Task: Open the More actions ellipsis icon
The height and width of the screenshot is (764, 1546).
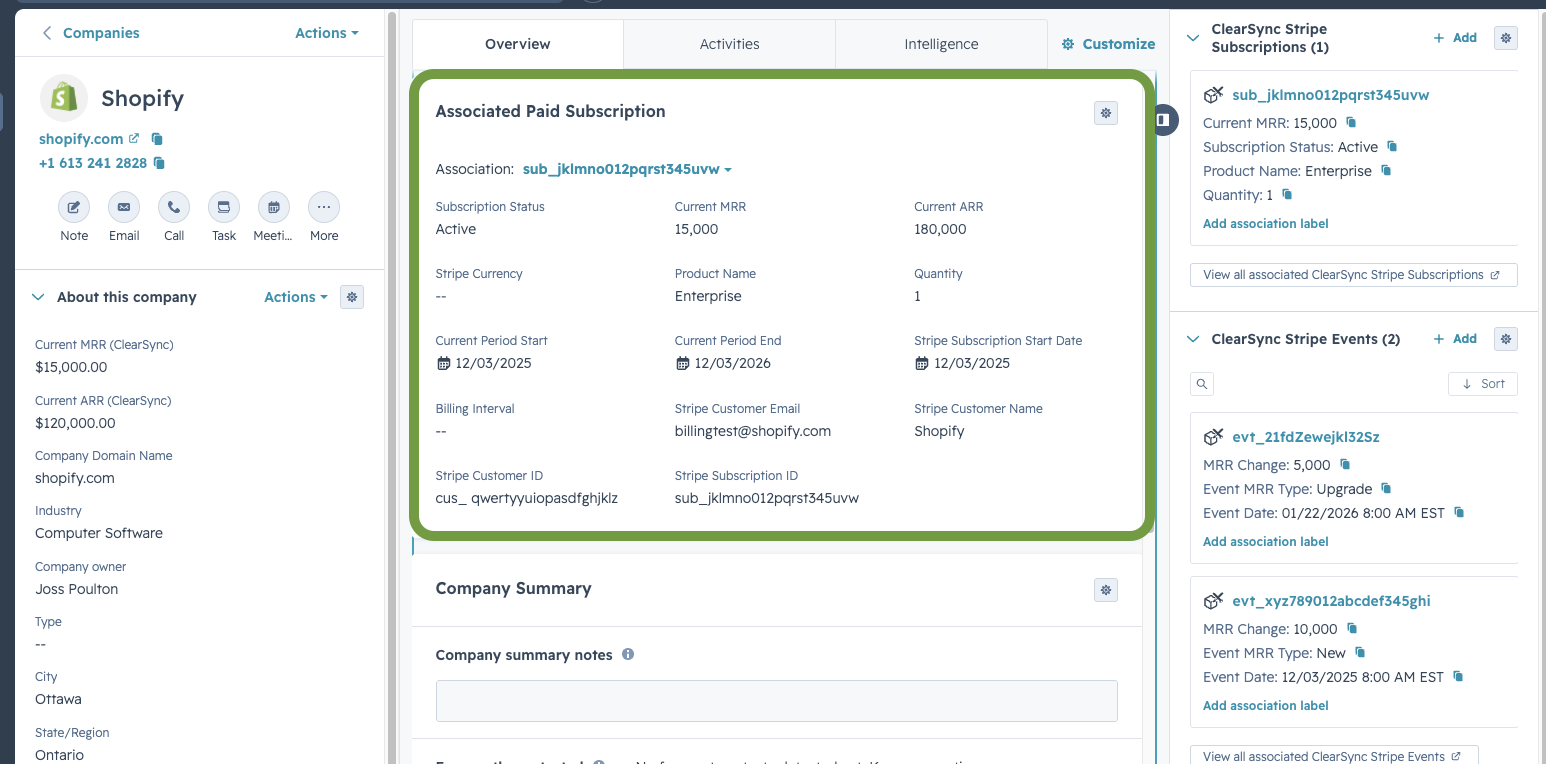Action: click(324, 208)
